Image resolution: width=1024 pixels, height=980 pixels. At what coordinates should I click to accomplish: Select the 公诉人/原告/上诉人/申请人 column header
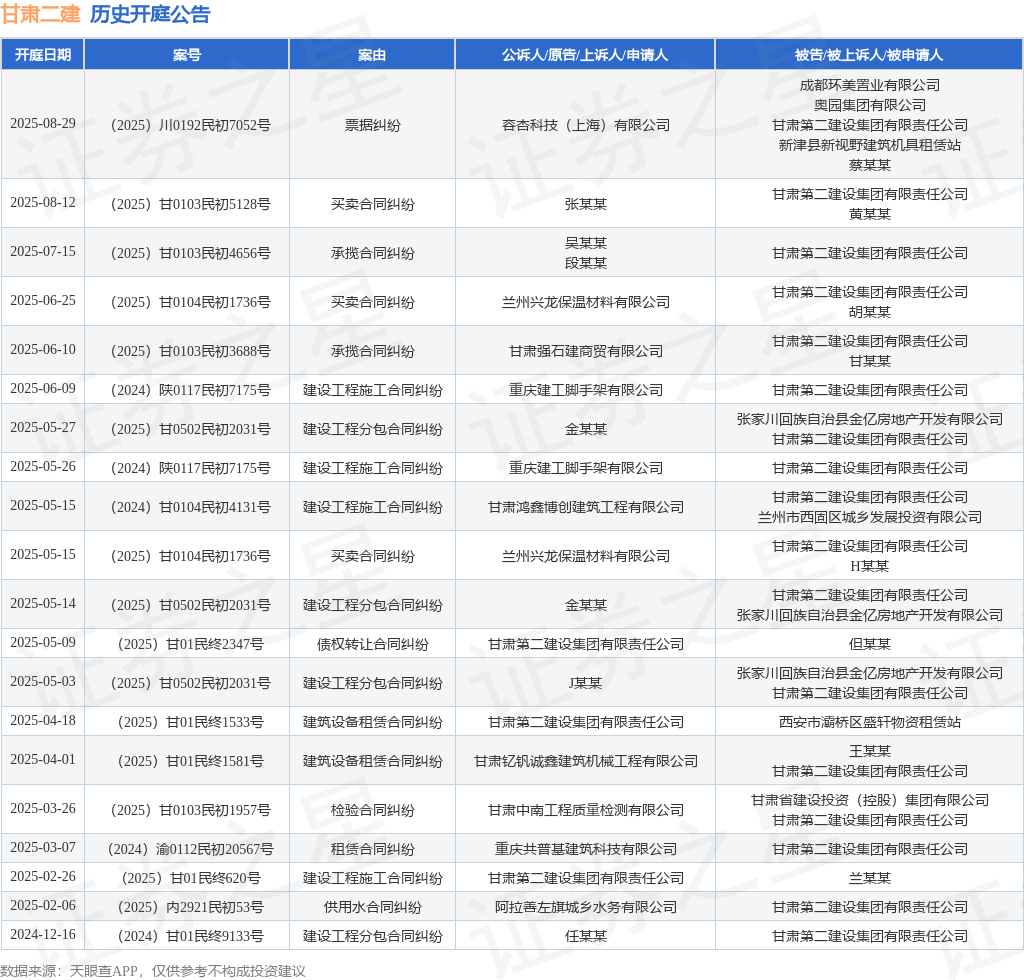(x=585, y=55)
